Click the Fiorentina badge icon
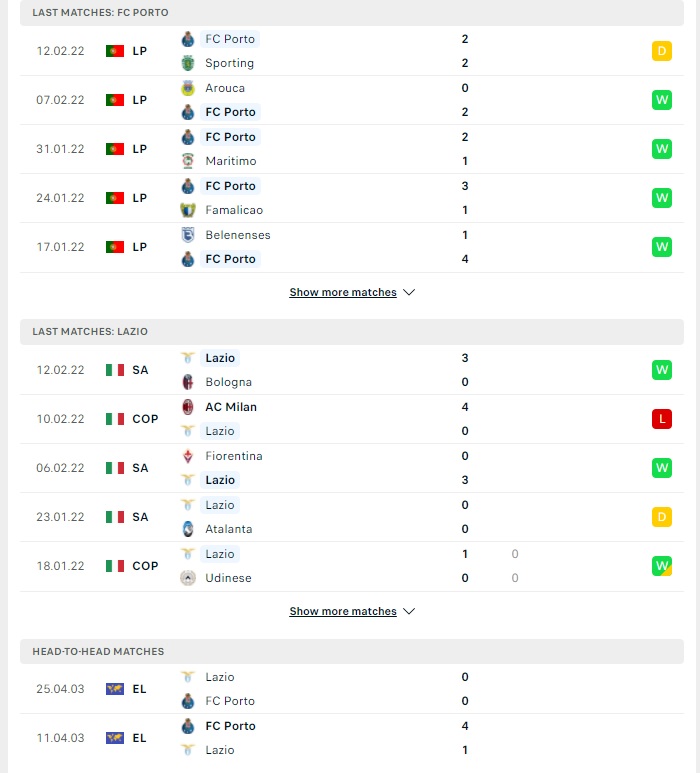The image size is (700, 773). [188, 456]
